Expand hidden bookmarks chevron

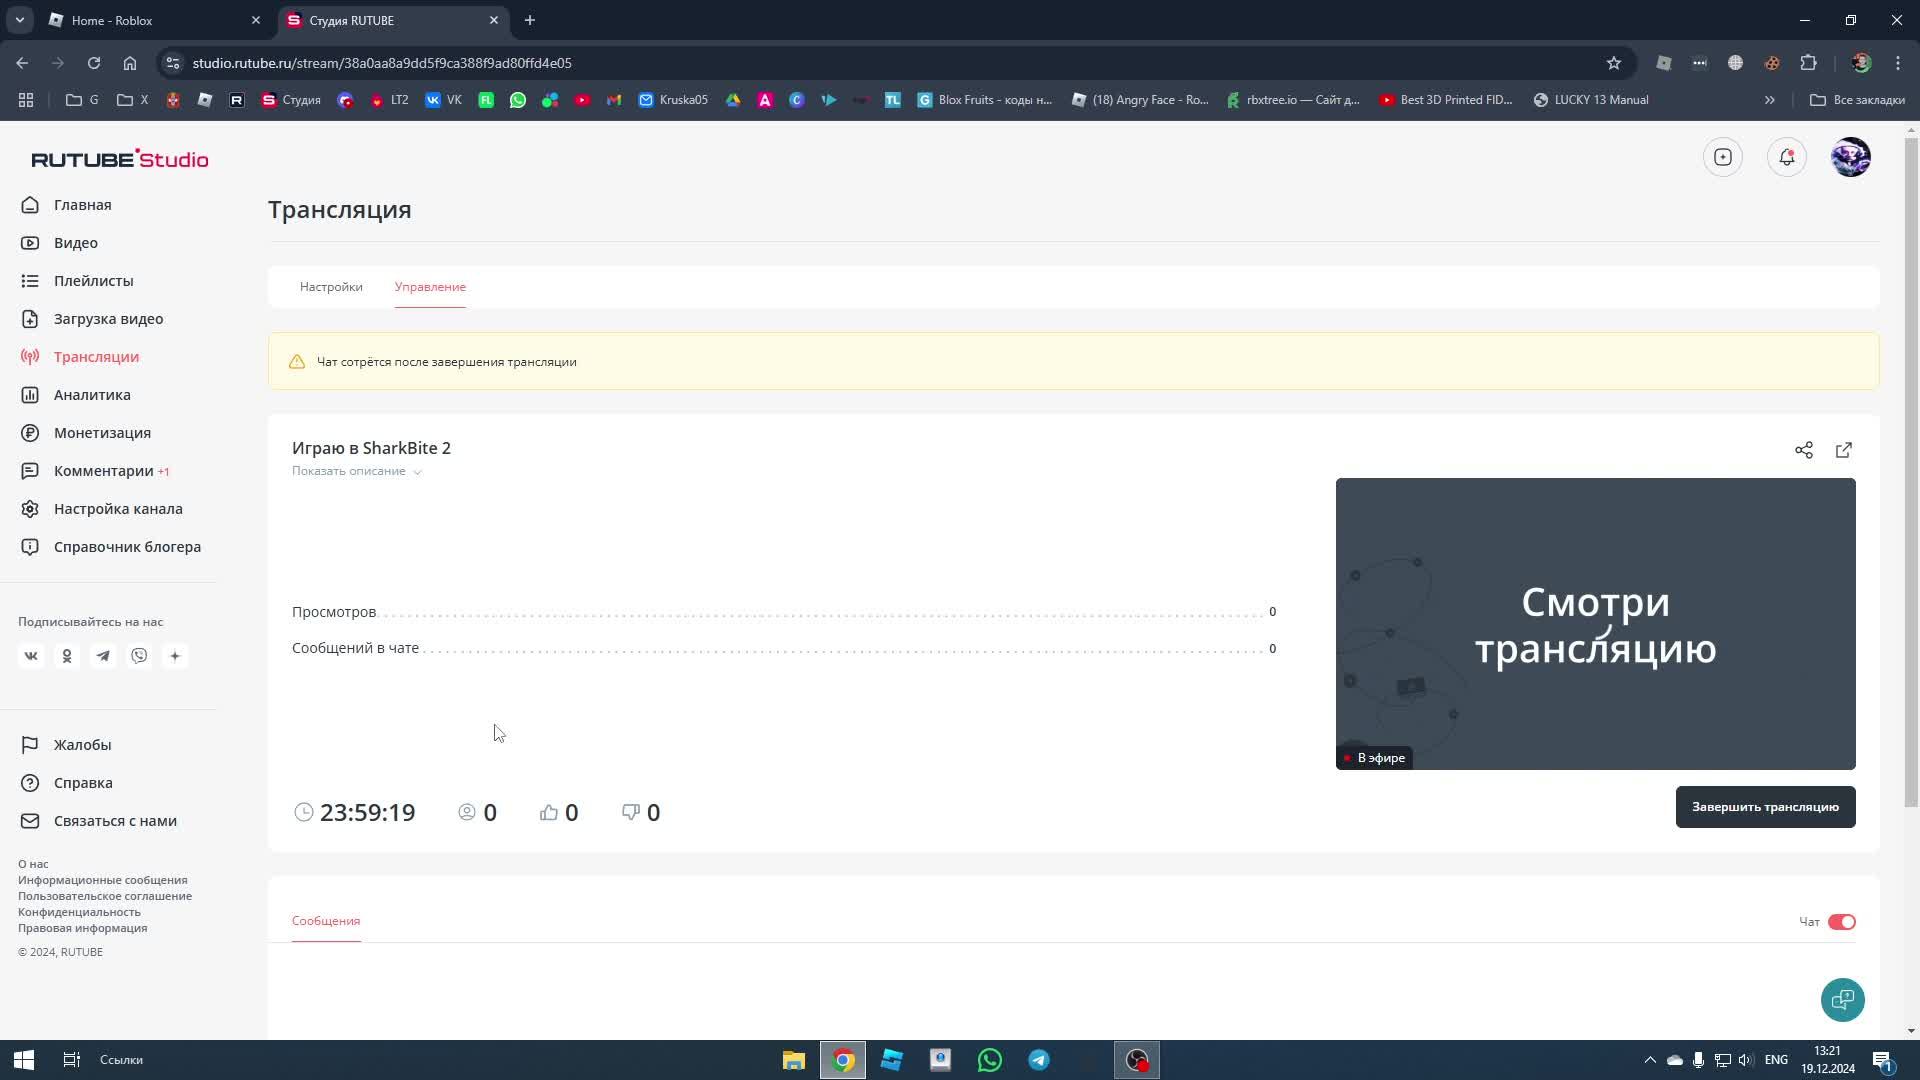pos(1769,100)
